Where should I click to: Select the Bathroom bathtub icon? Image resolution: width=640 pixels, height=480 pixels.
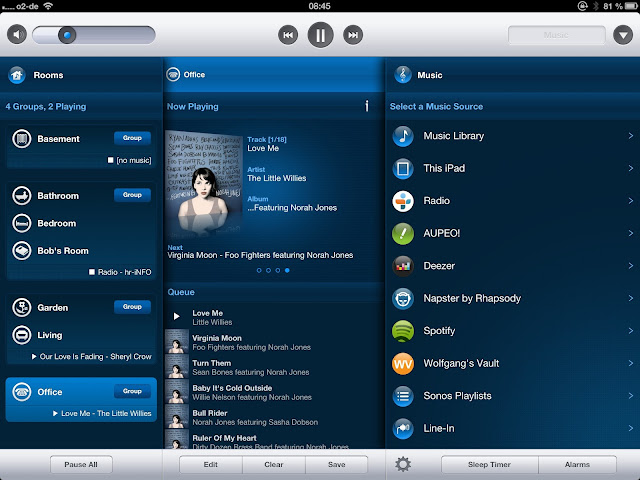pyautogui.click(x=22, y=196)
